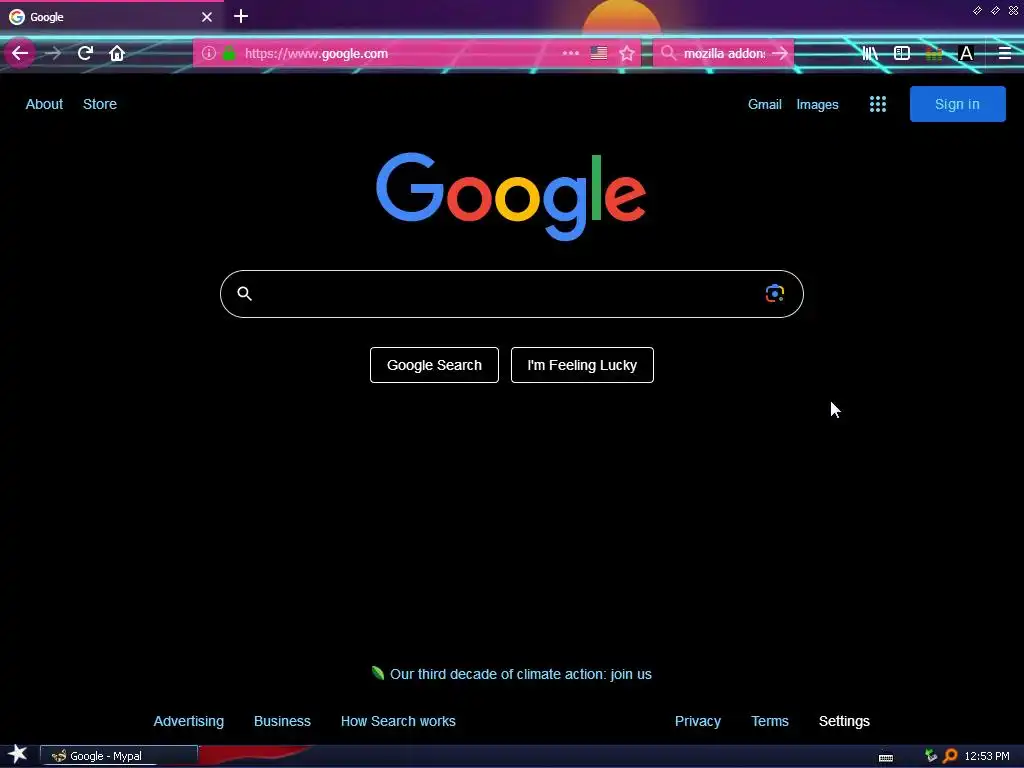This screenshot has height=768, width=1024.
Task: Open the Google apps grid
Action: 878,104
